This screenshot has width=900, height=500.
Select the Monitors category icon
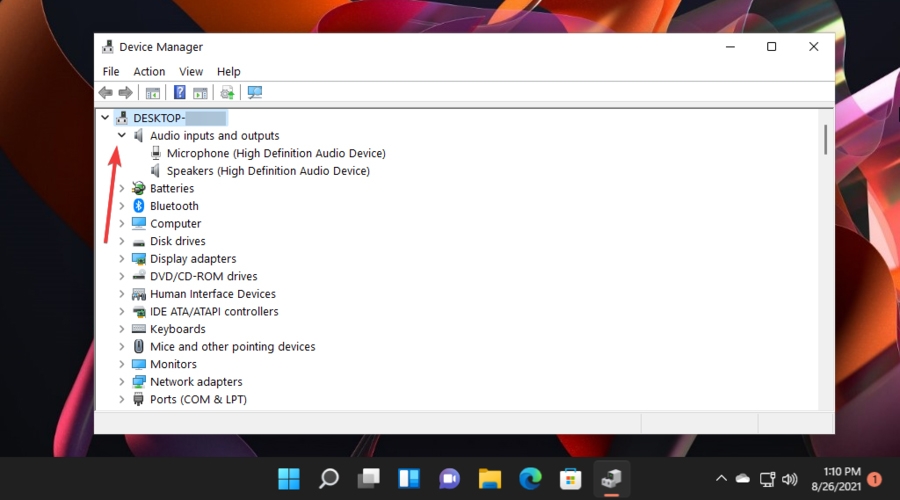pos(138,364)
